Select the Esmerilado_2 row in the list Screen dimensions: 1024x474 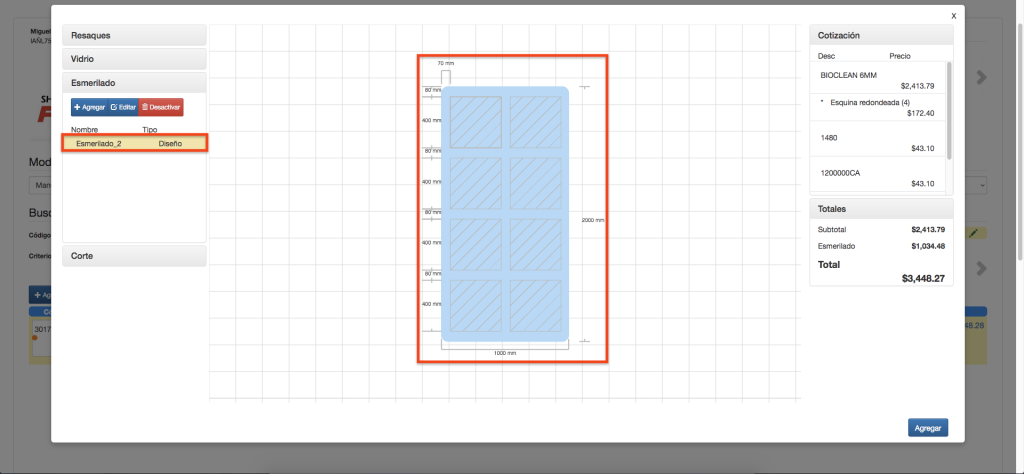[x=134, y=143]
